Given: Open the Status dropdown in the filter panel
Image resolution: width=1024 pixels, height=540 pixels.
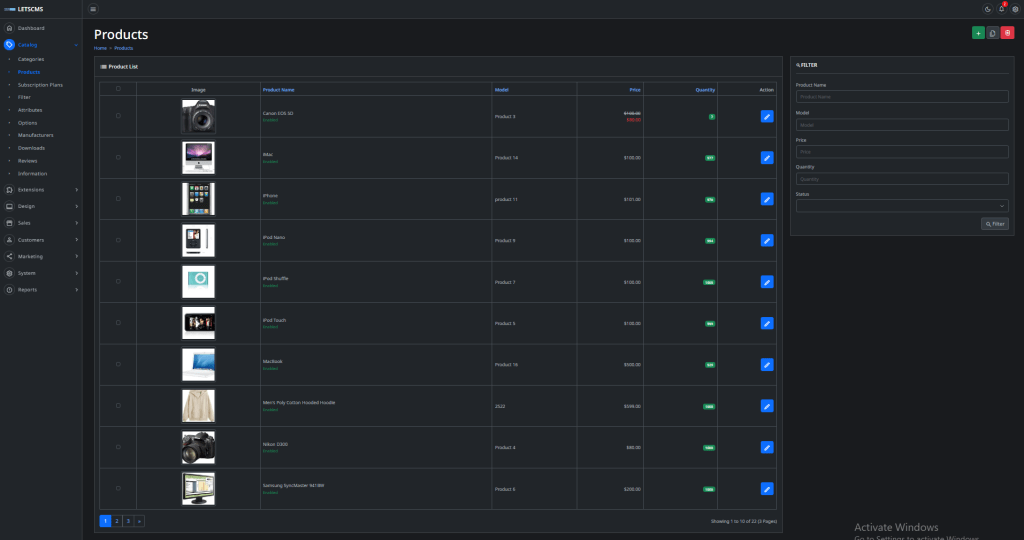Looking at the screenshot, I should (x=901, y=206).
